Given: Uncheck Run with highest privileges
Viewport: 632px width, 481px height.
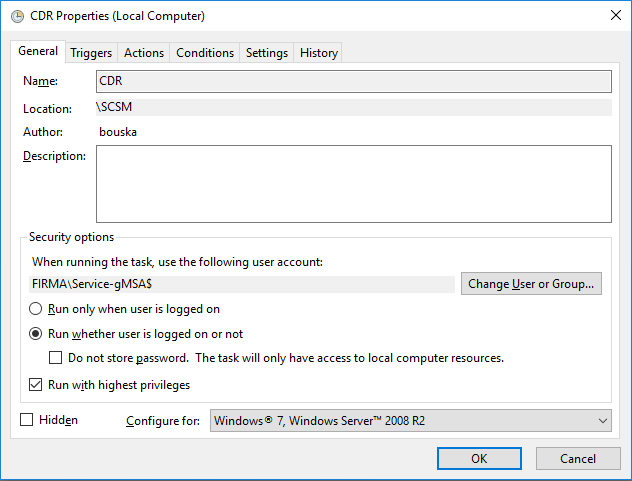Looking at the screenshot, I should point(37,385).
